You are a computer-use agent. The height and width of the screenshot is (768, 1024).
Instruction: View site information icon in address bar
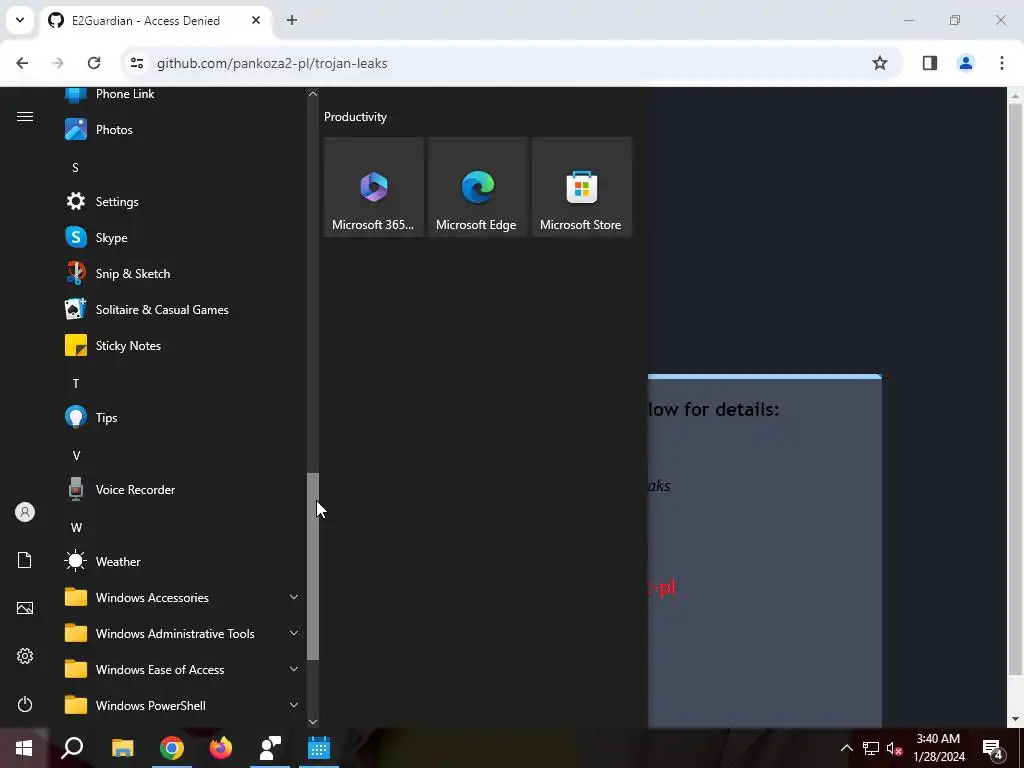point(136,63)
